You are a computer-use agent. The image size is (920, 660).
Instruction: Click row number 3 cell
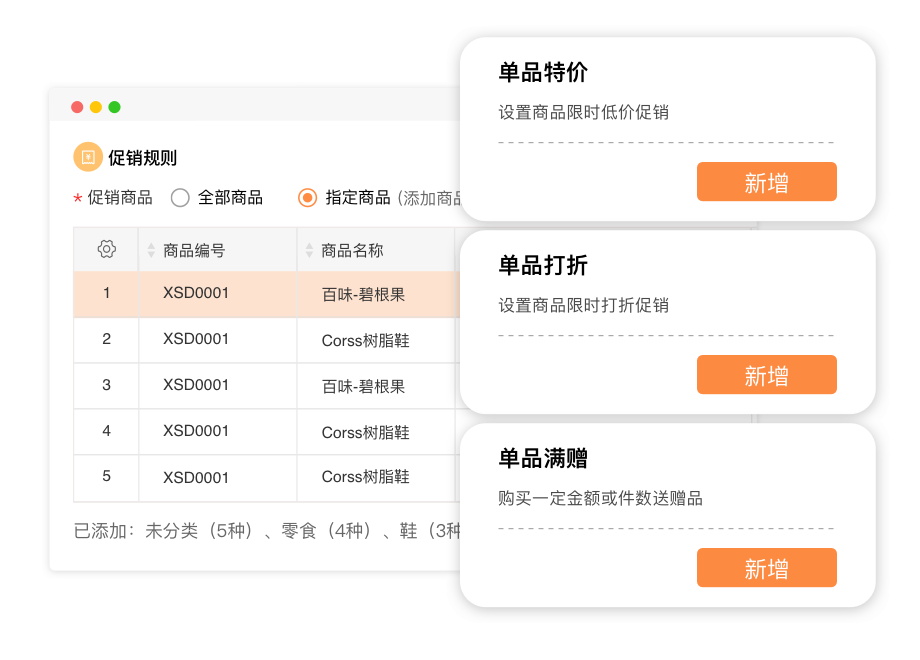pos(107,386)
